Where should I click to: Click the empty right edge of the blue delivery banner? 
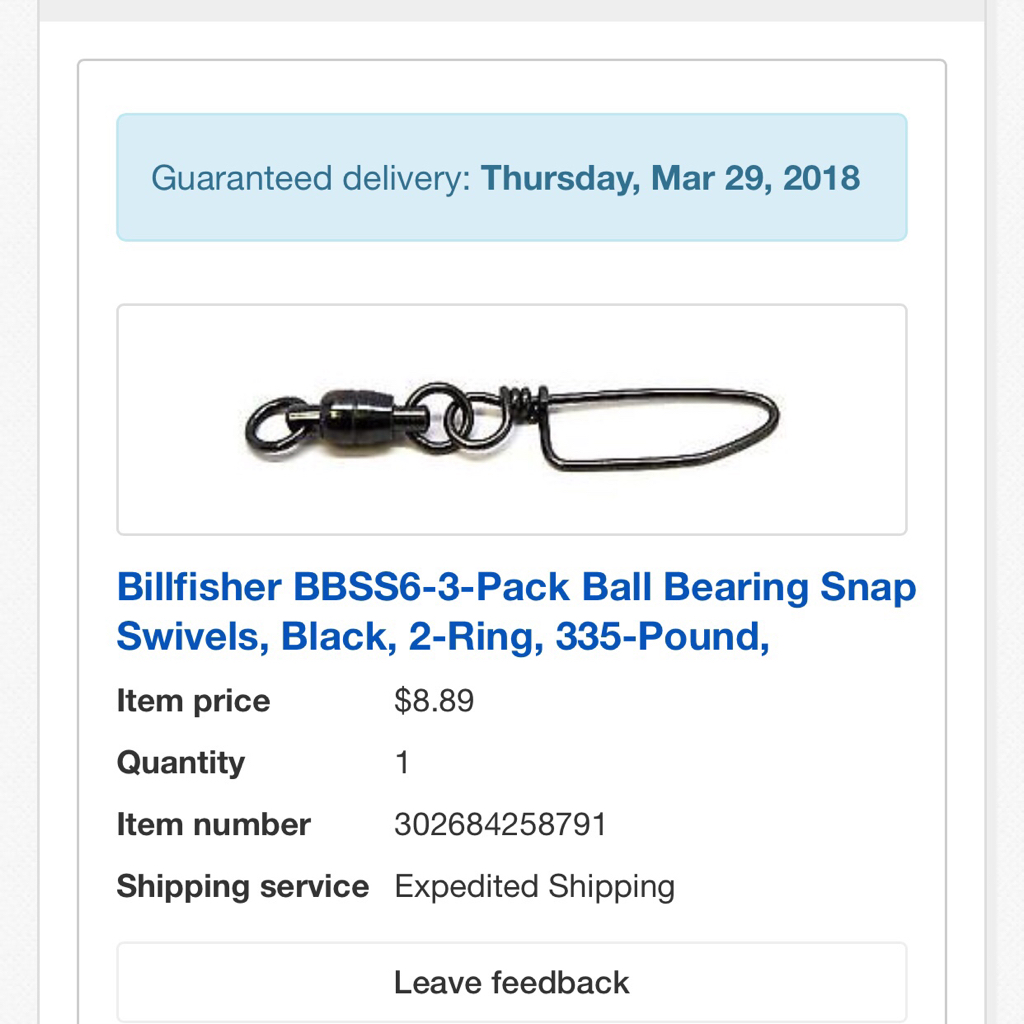pos(885,178)
